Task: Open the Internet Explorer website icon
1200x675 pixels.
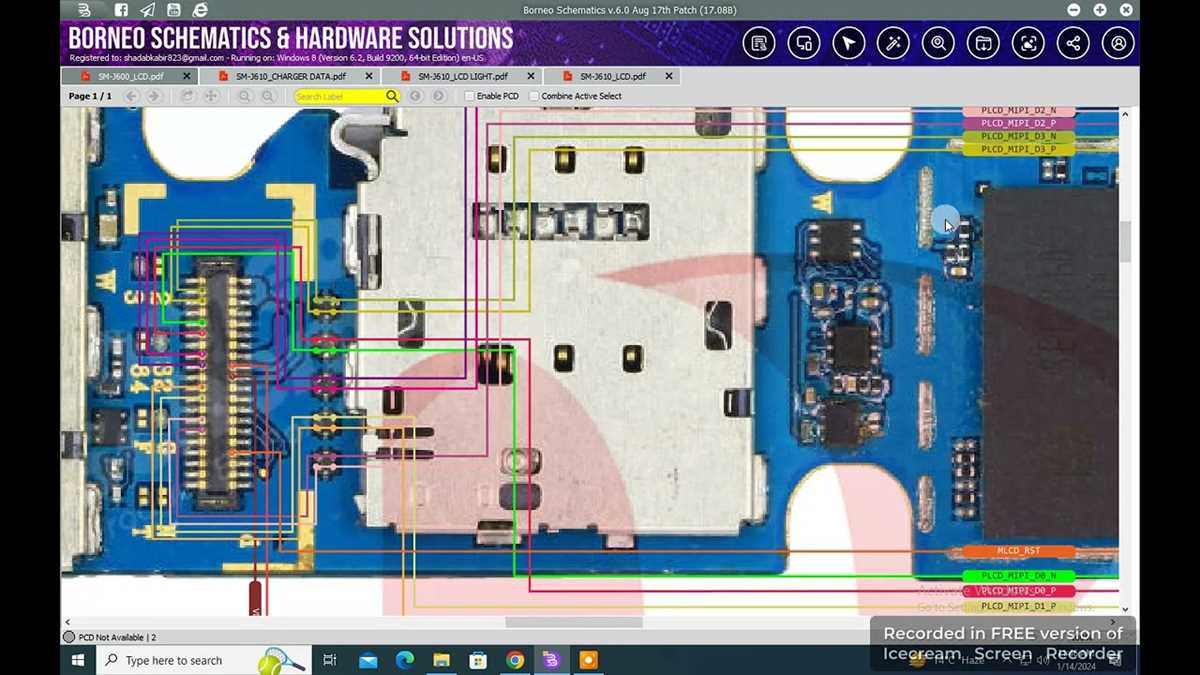Action: click(x=200, y=10)
